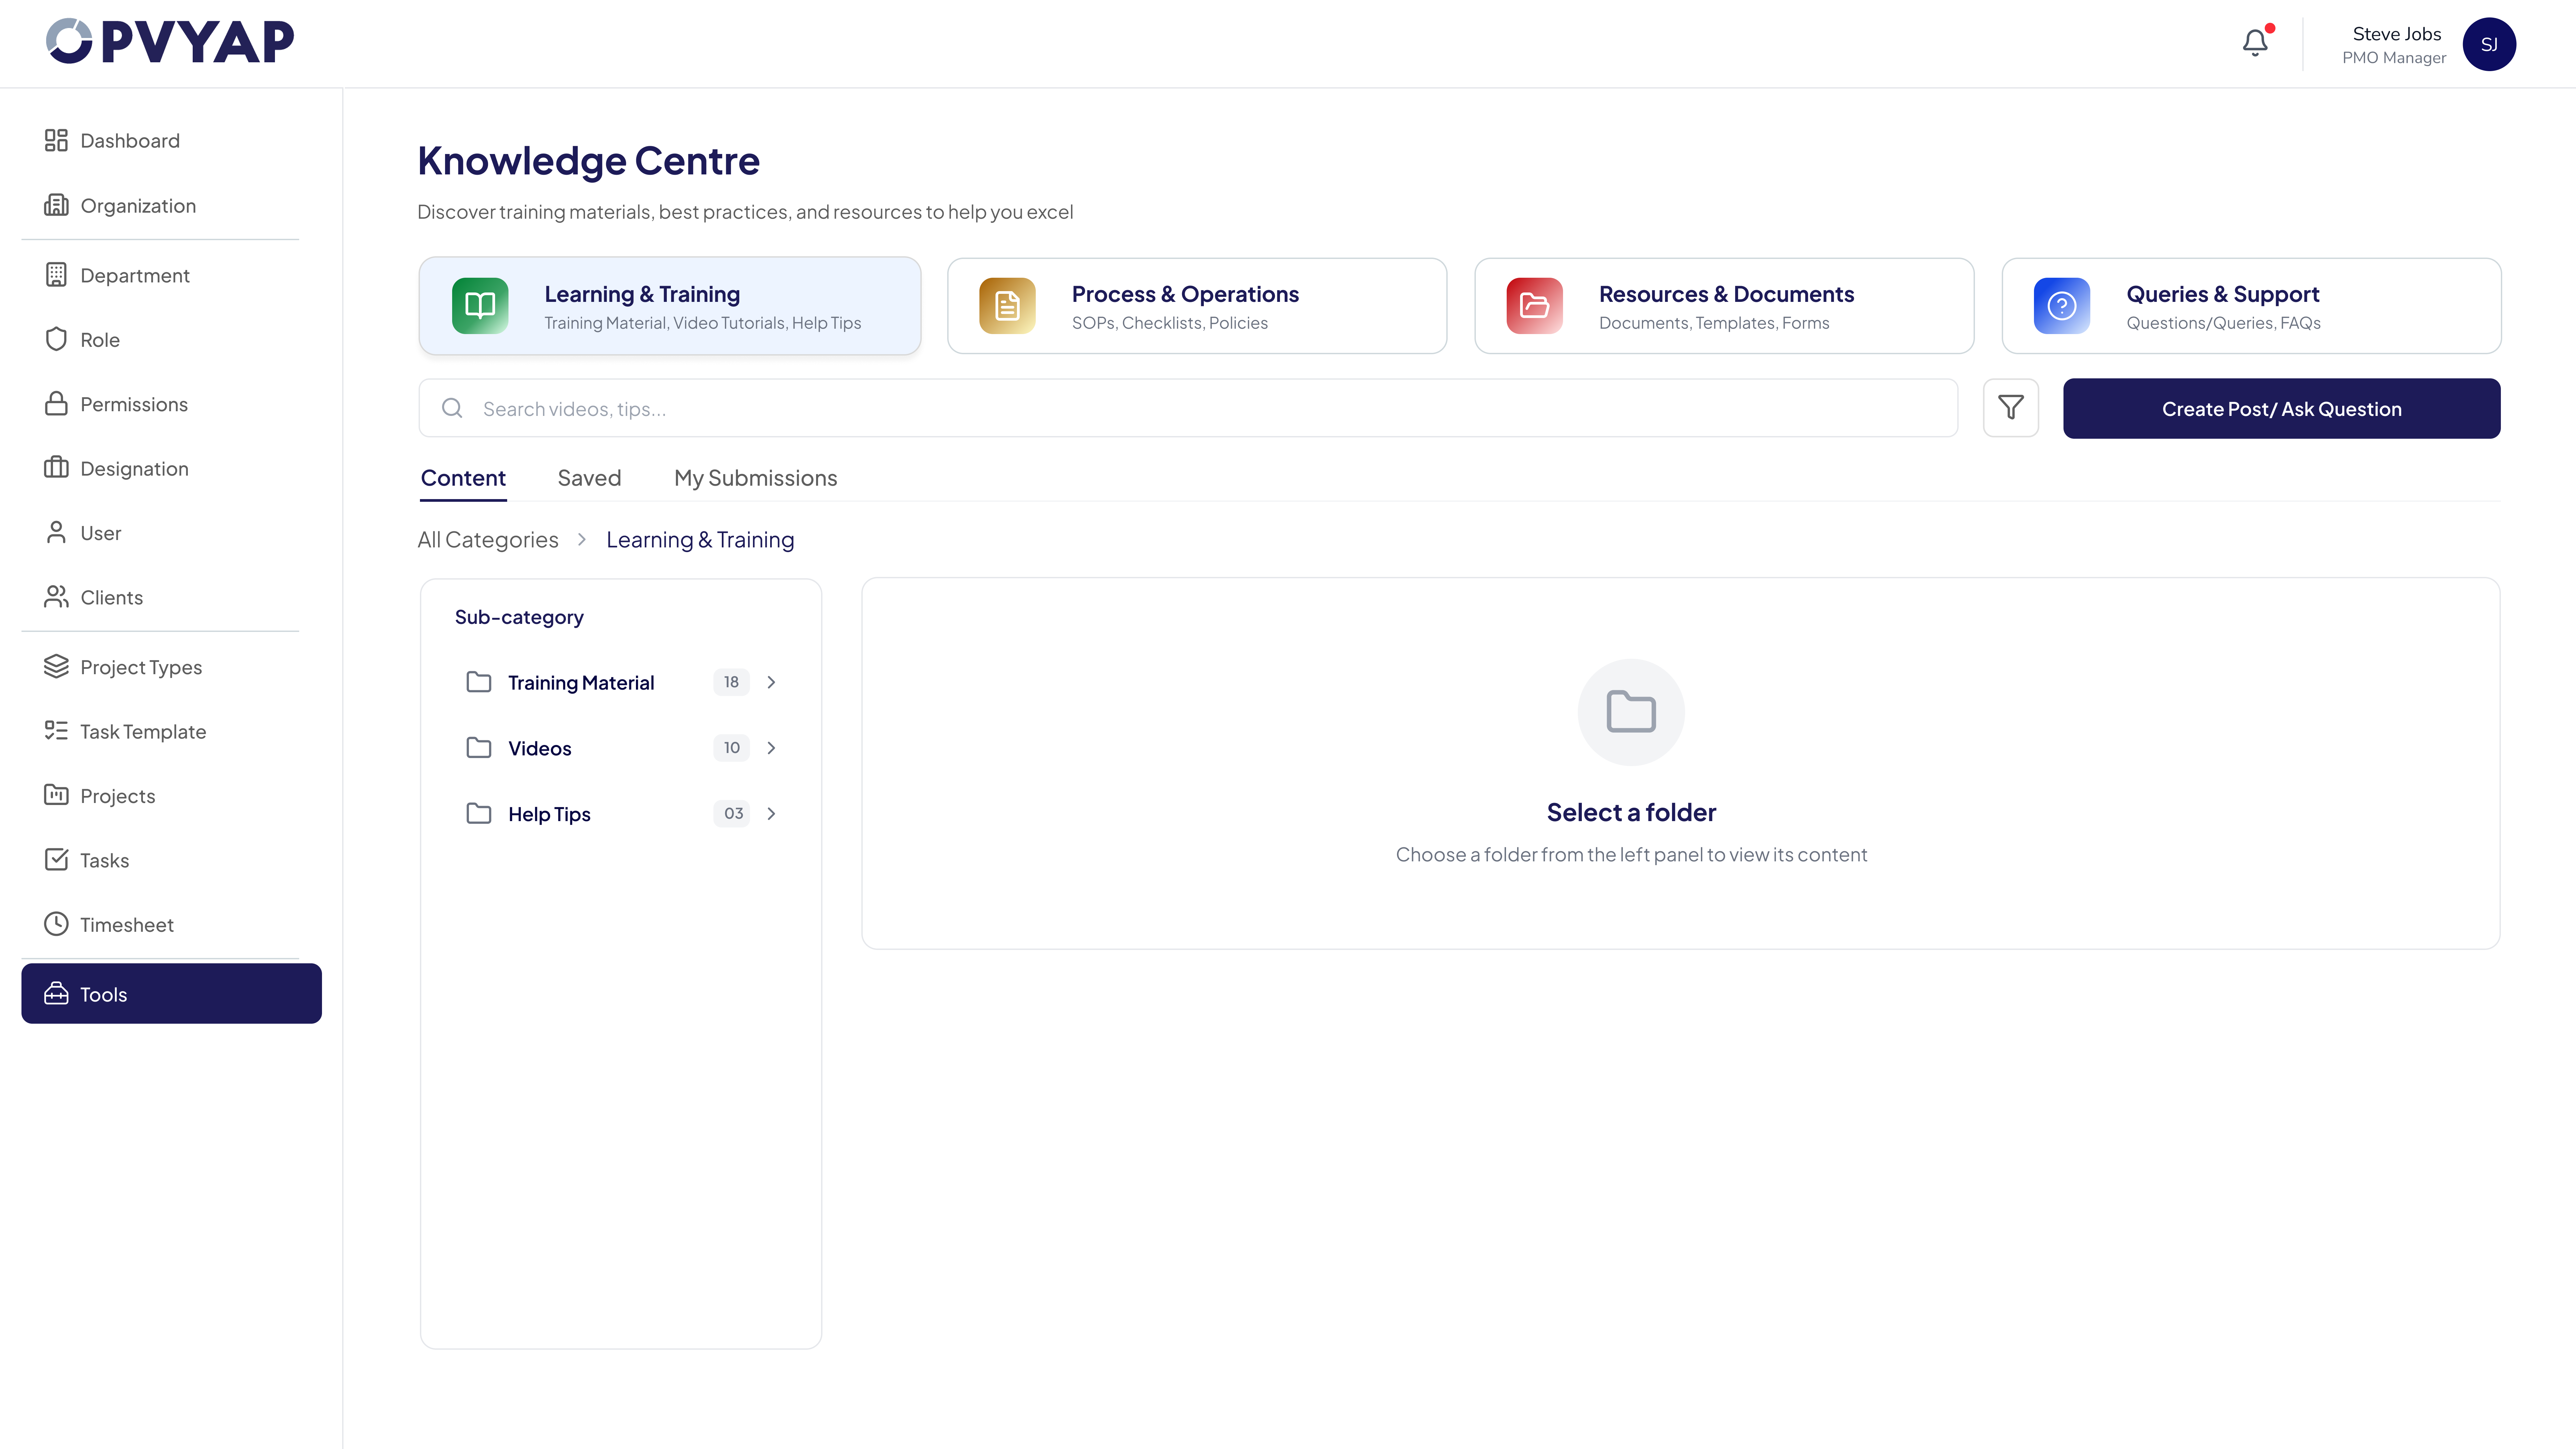Viewport: 2576px width, 1449px height.
Task: Open Organization in the sidebar
Action: [x=138, y=206]
